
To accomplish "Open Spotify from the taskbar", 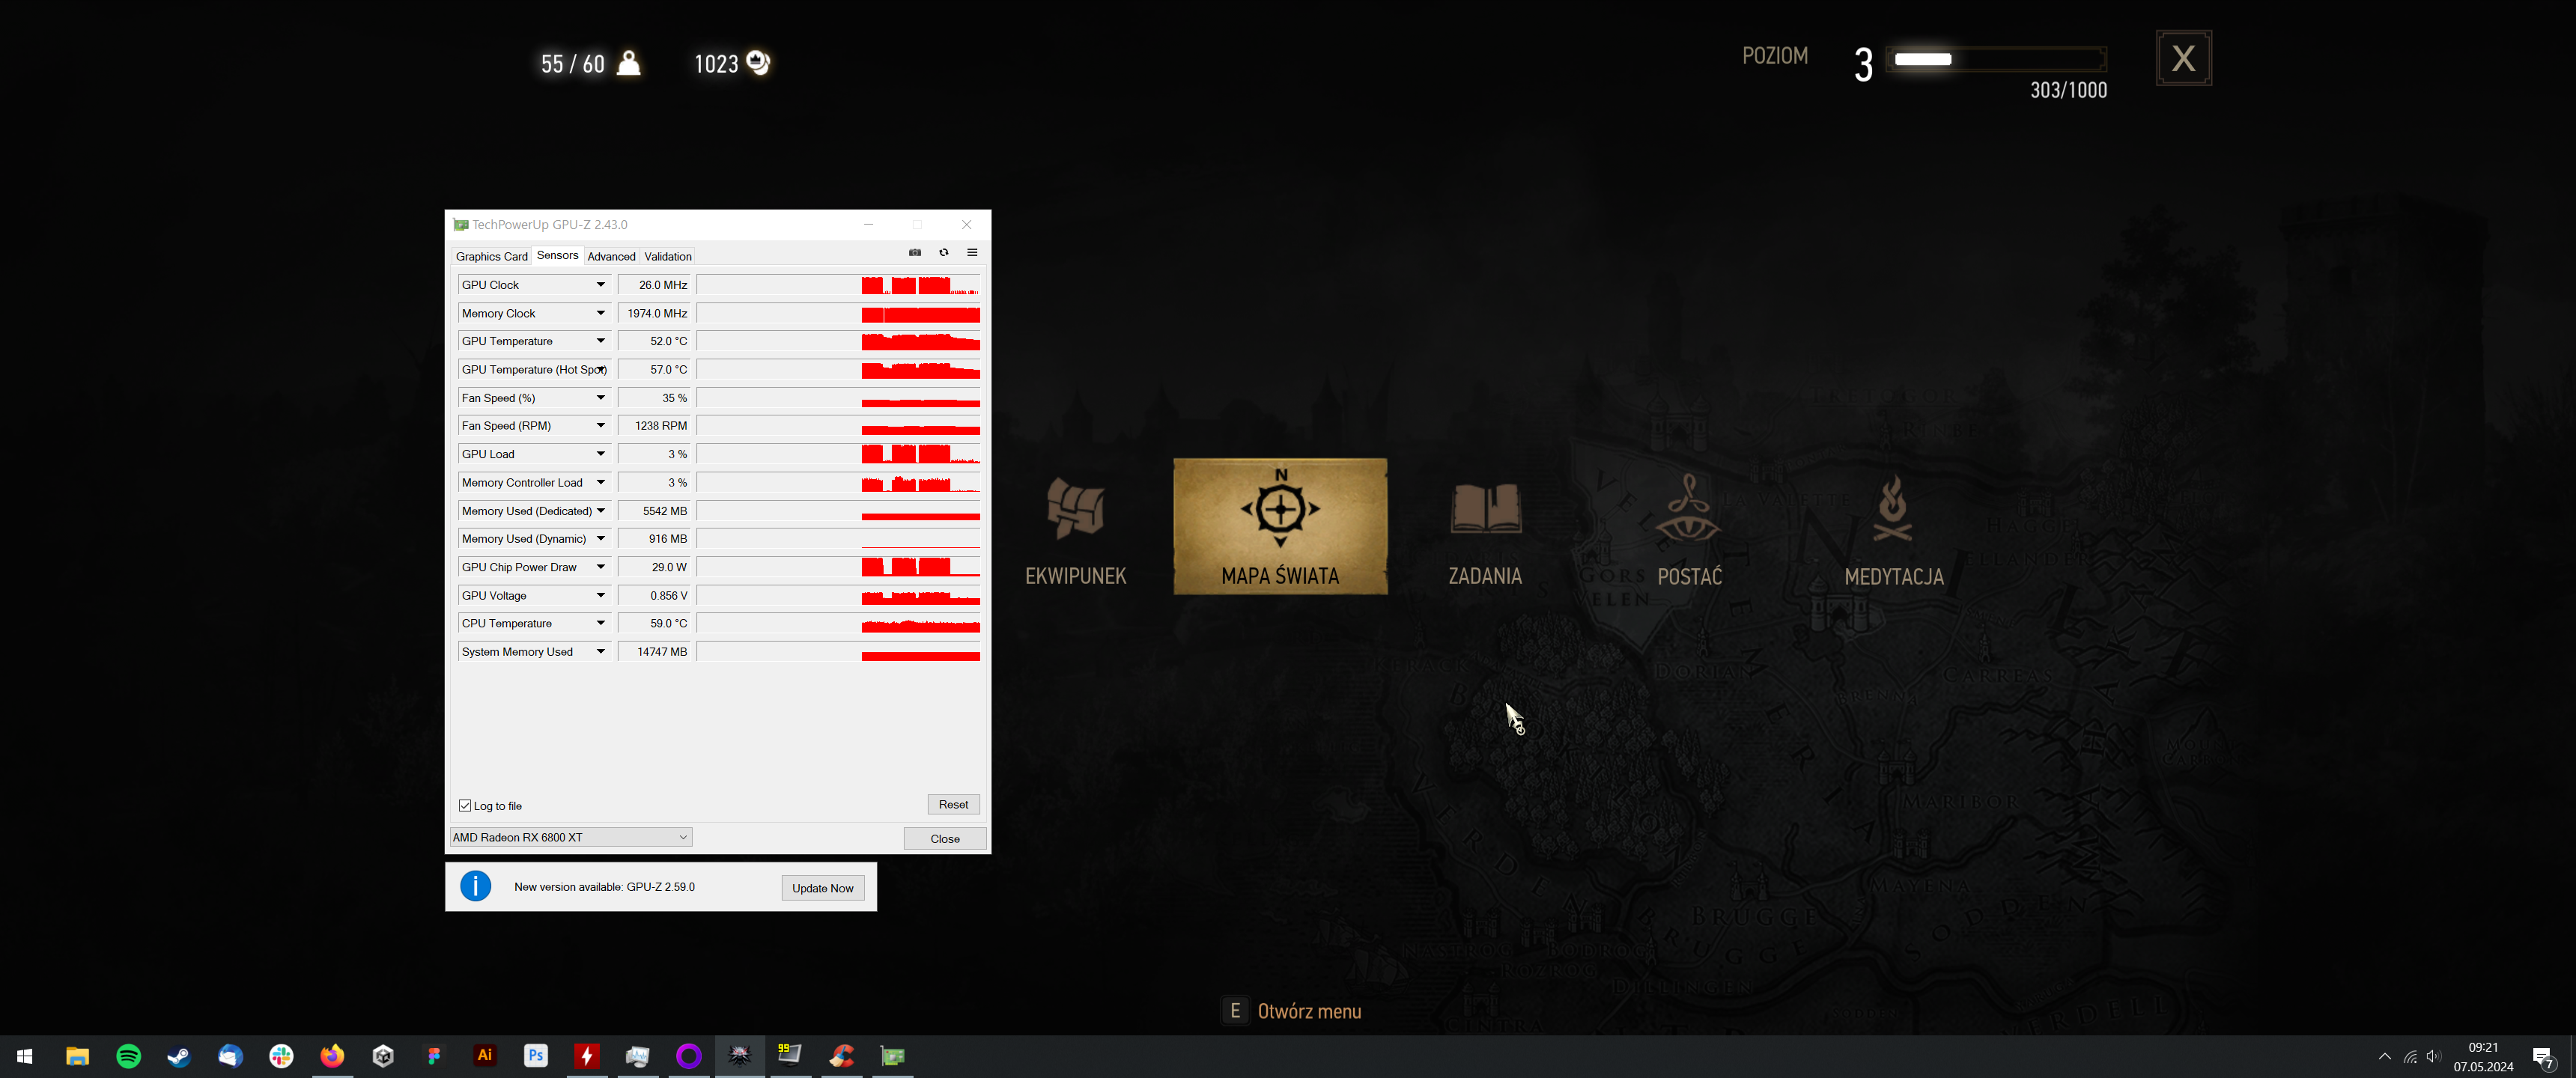I will coord(128,1056).
